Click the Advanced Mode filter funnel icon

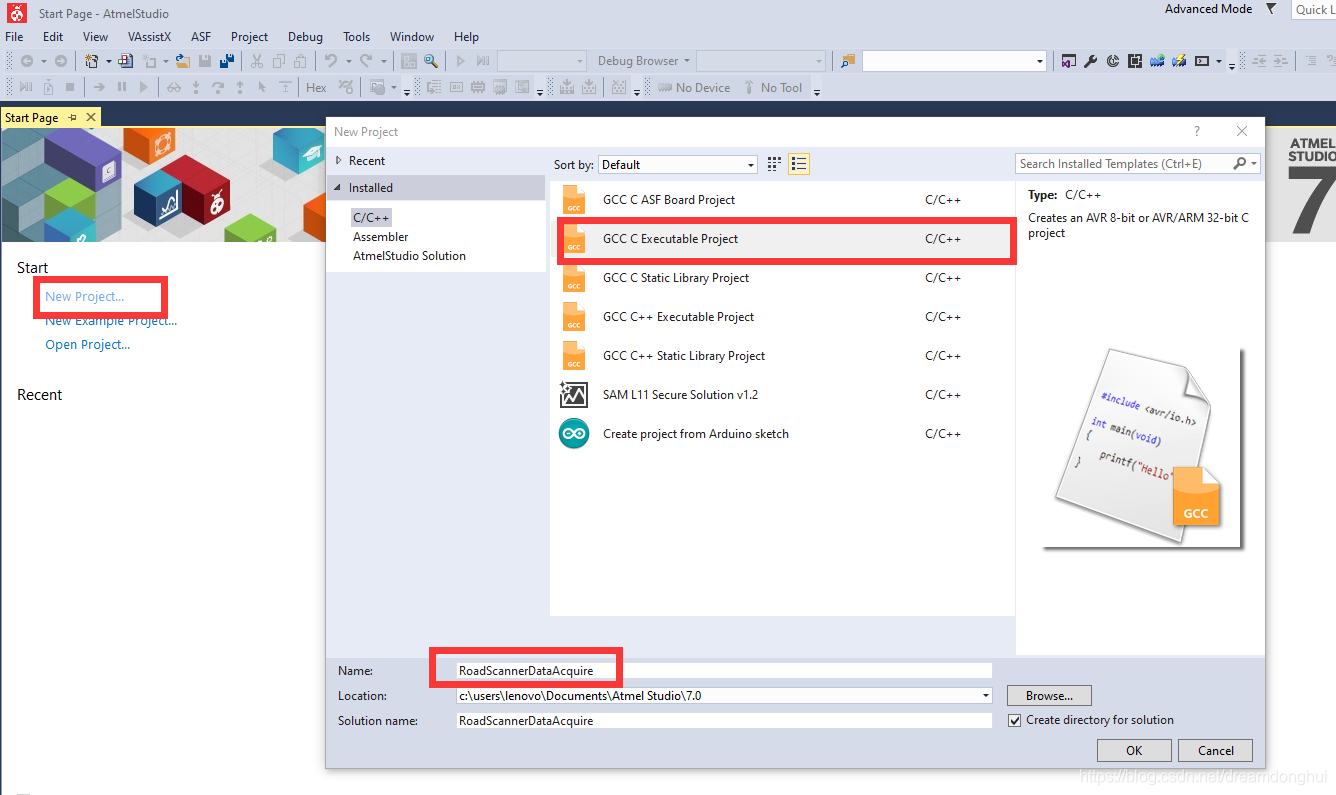(1271, 9)
